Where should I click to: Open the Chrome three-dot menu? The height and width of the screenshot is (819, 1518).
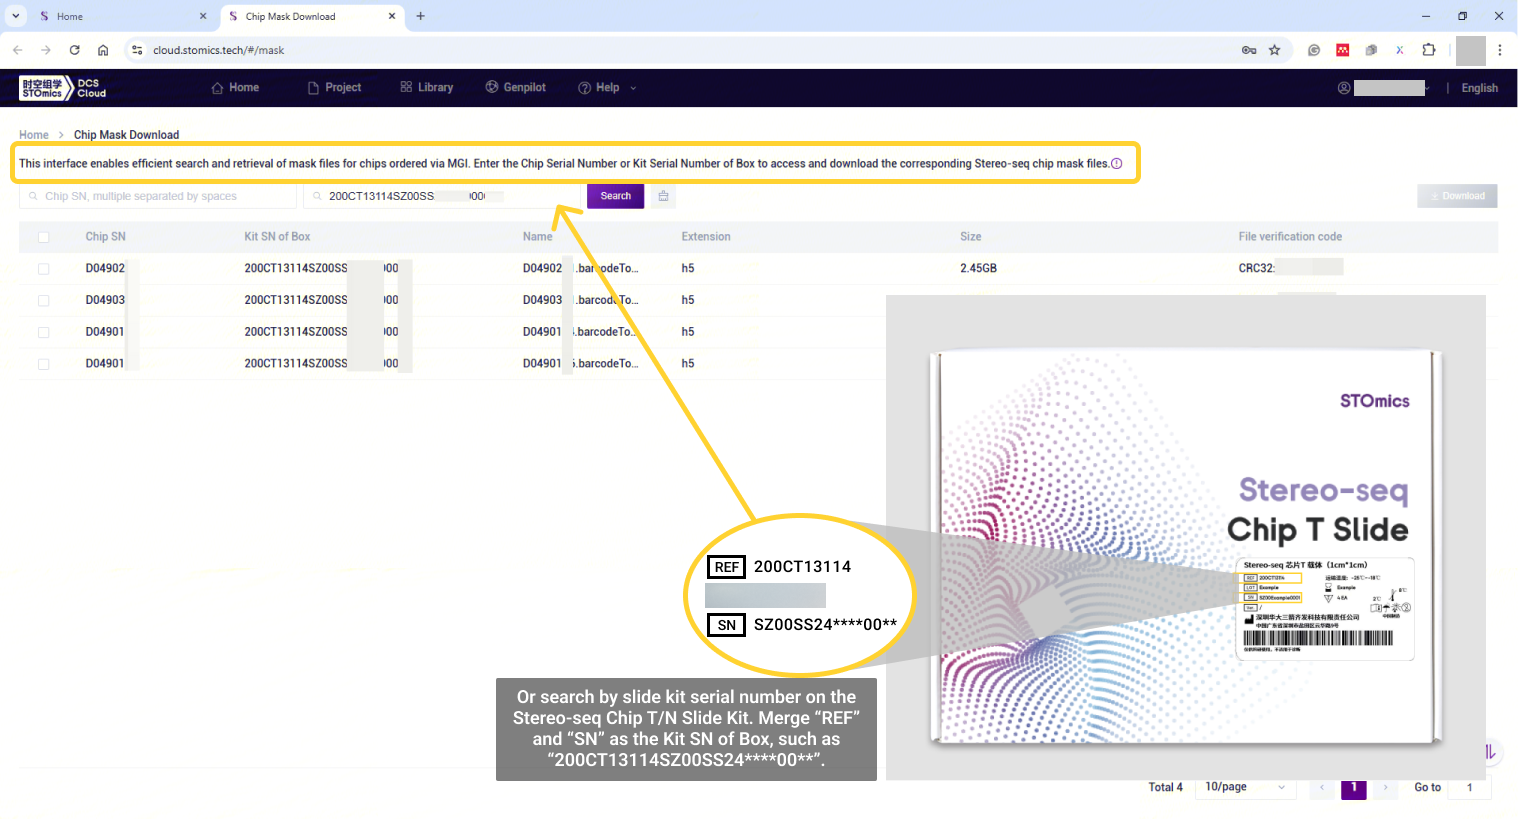click(x=1500, y=50)
